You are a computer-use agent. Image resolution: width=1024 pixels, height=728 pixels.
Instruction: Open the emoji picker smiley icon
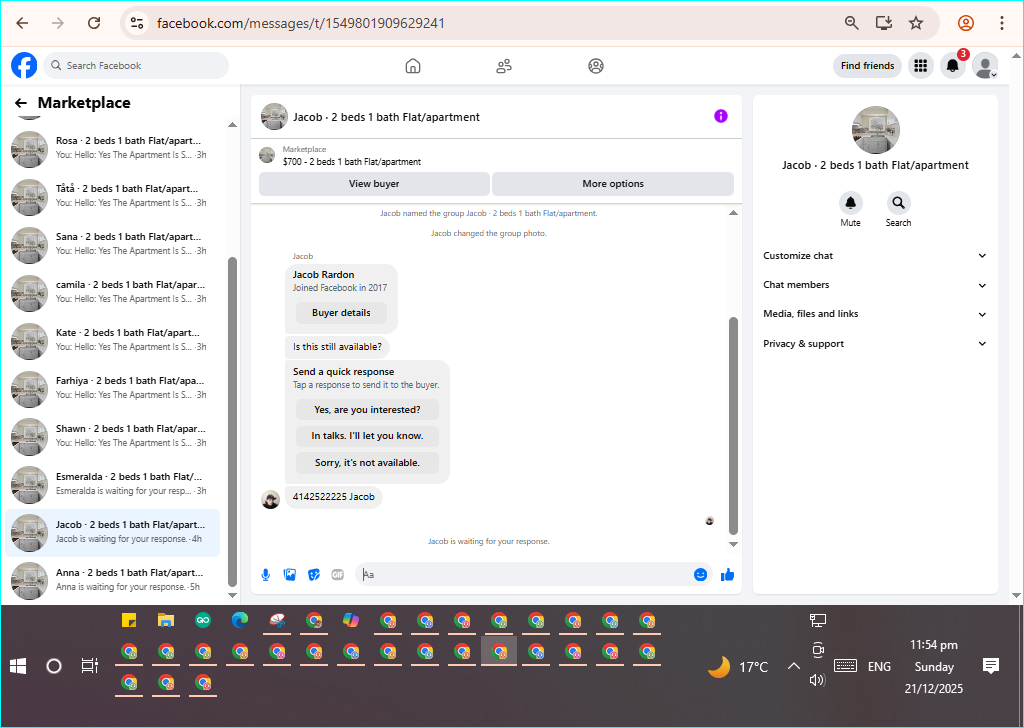pos(700,575)
